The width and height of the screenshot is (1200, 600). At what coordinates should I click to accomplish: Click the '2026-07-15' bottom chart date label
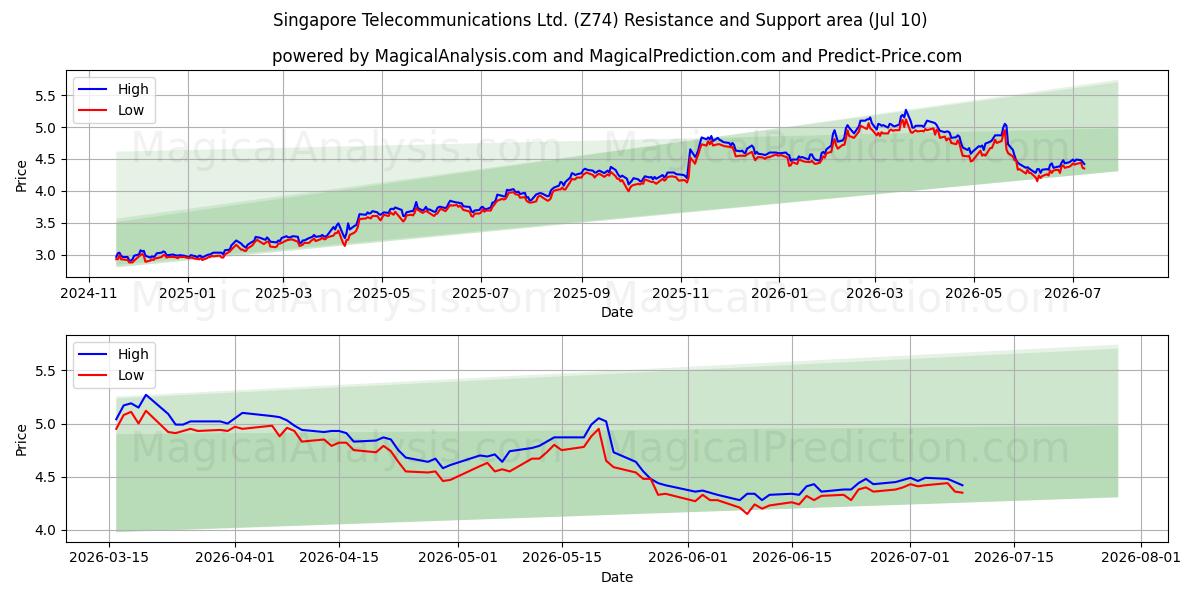(x=1014, y=558)
